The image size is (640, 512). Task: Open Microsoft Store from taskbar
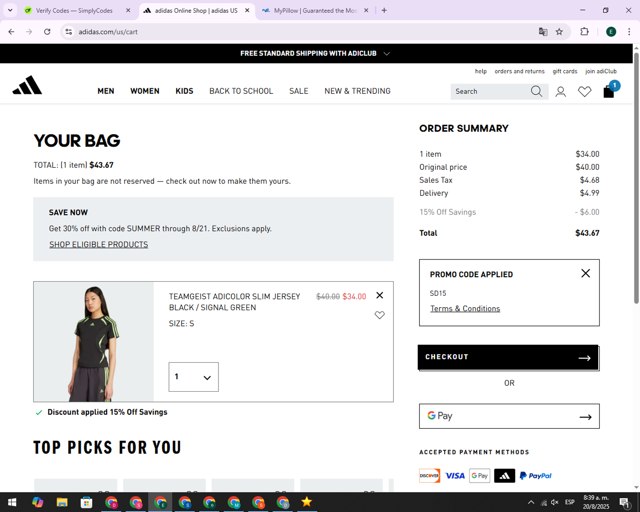(x=87, y=502)
